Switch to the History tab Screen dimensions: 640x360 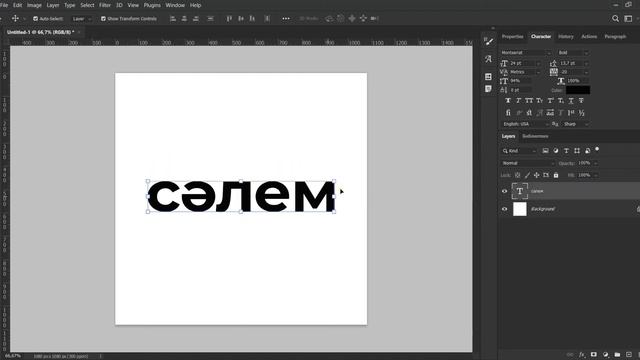[566, 36]
